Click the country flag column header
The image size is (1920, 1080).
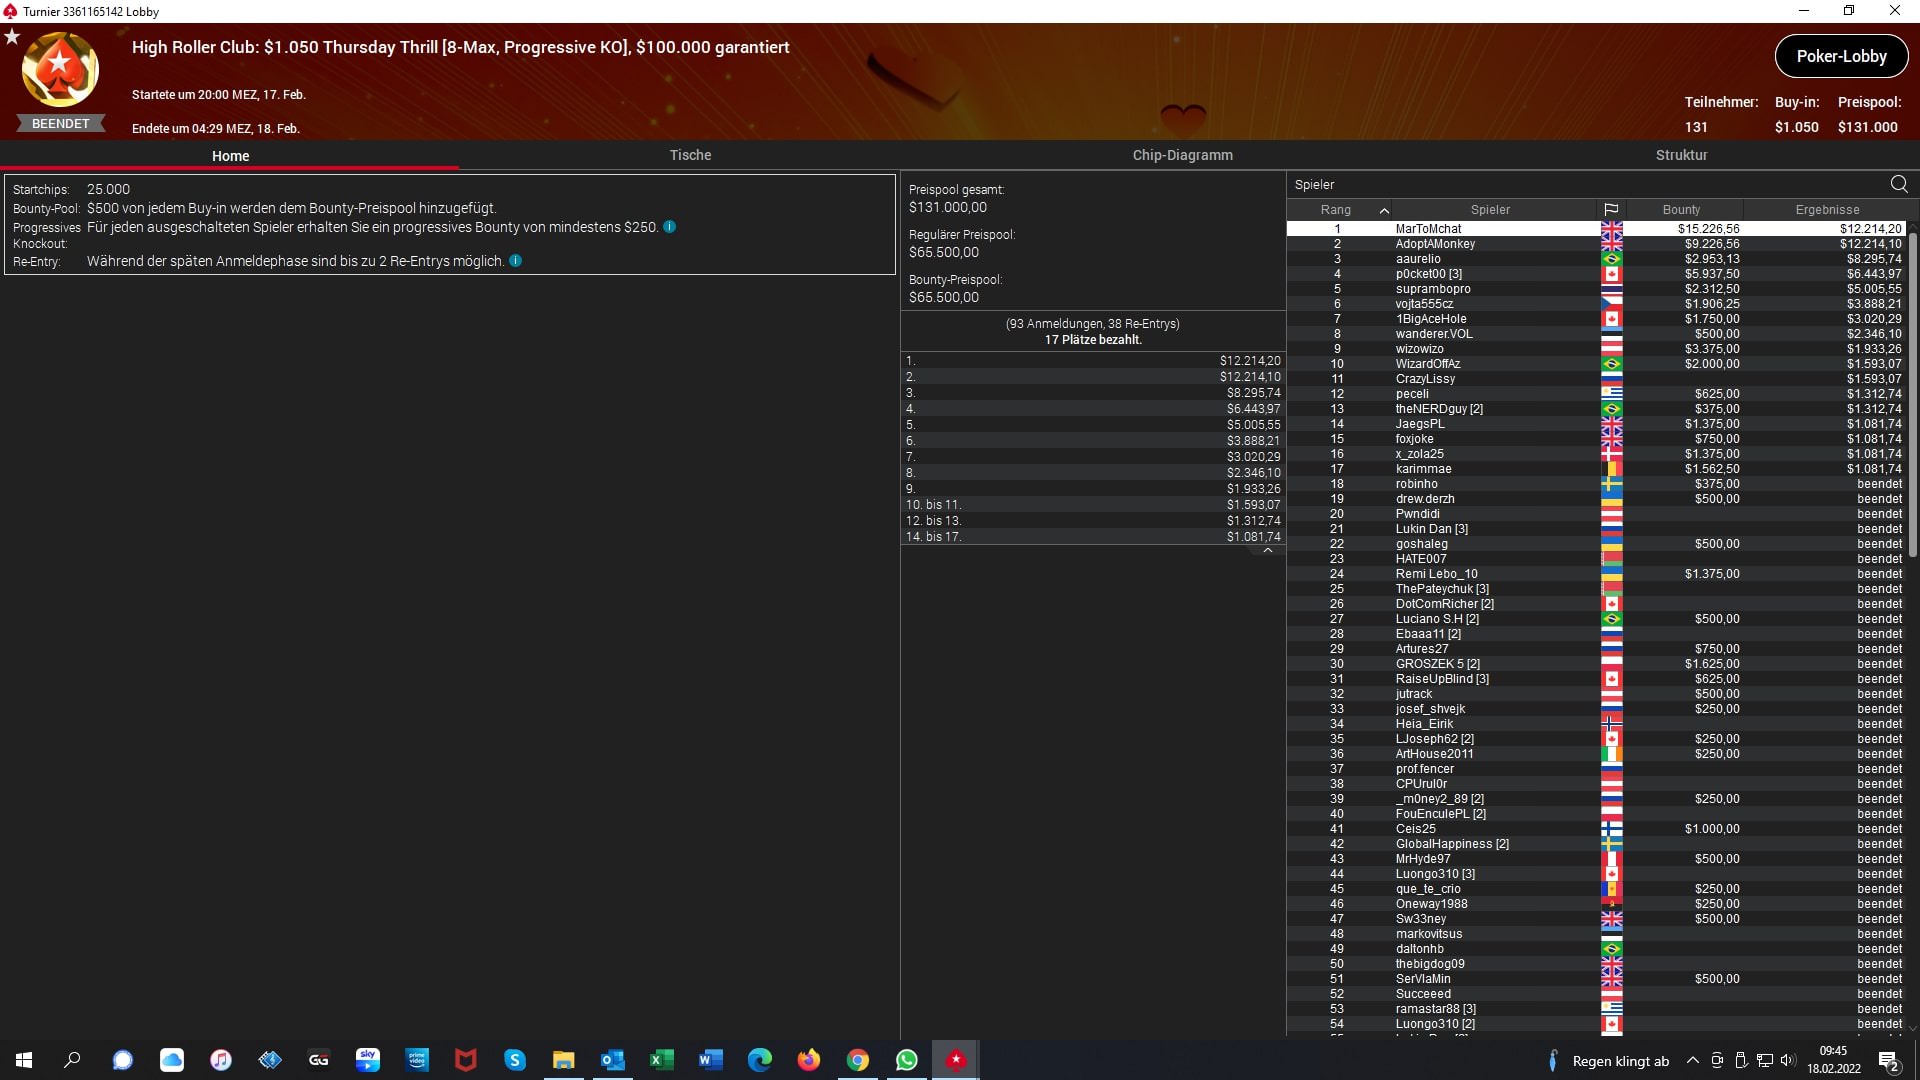(1611, 210)
